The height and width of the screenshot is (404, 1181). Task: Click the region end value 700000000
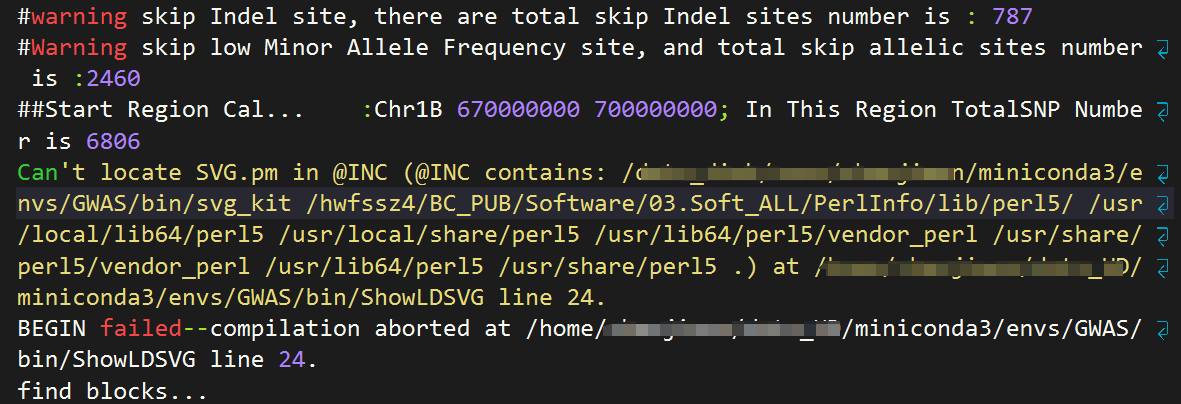coord(656,110)
